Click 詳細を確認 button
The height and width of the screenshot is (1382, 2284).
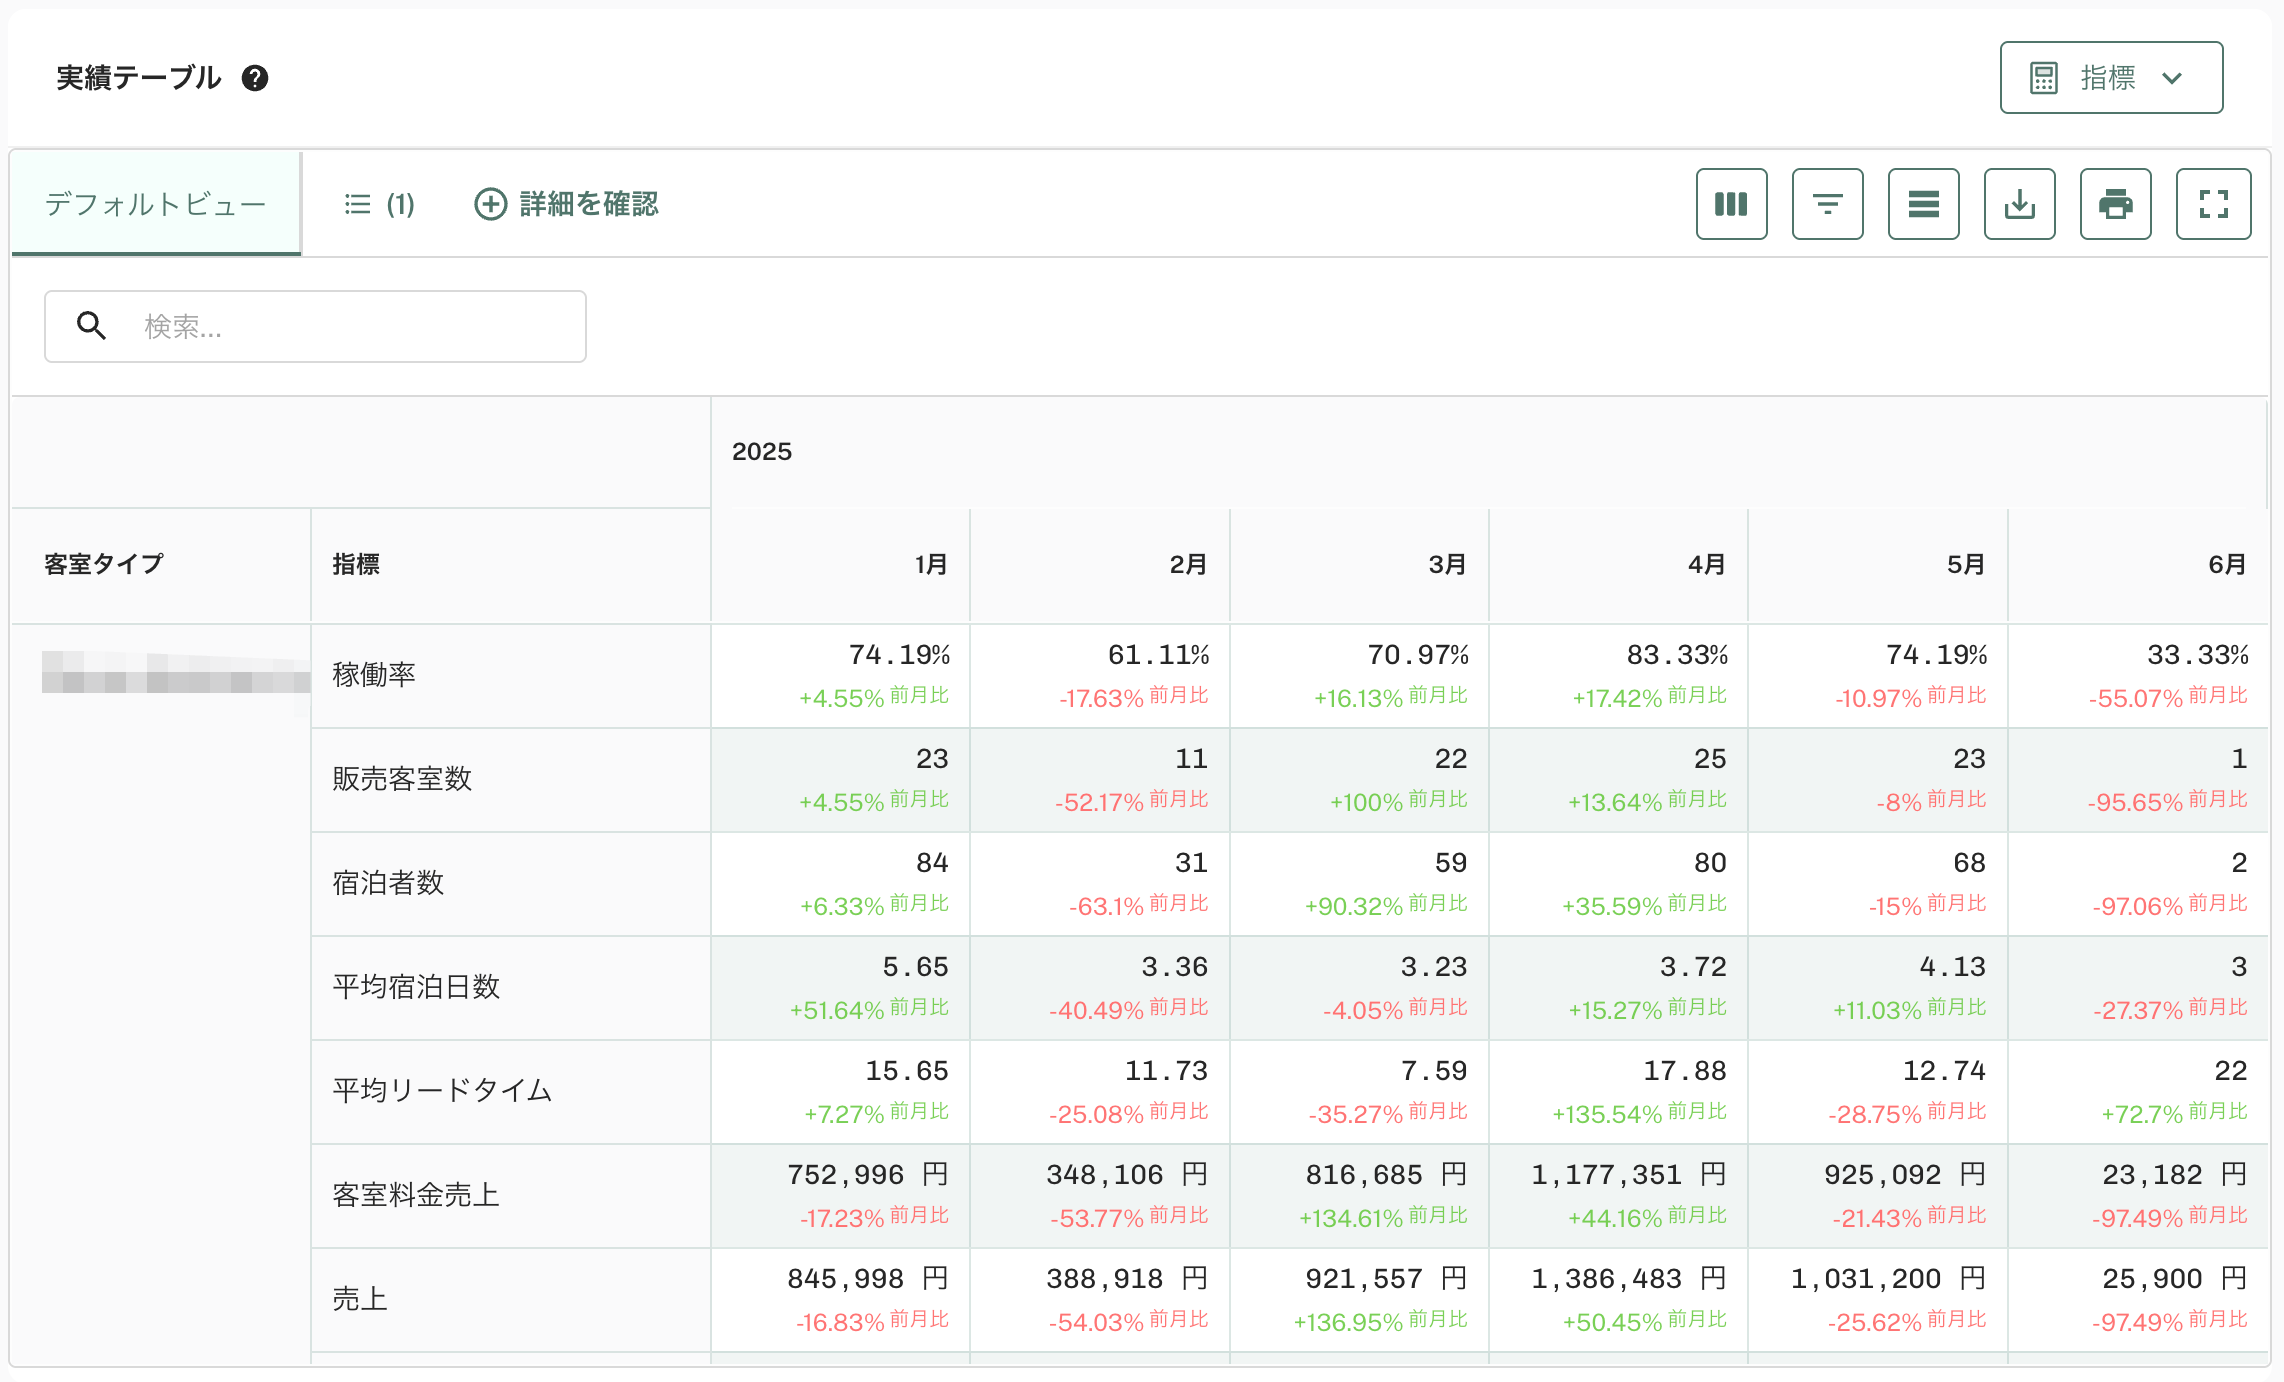click(x=566, y=204)
